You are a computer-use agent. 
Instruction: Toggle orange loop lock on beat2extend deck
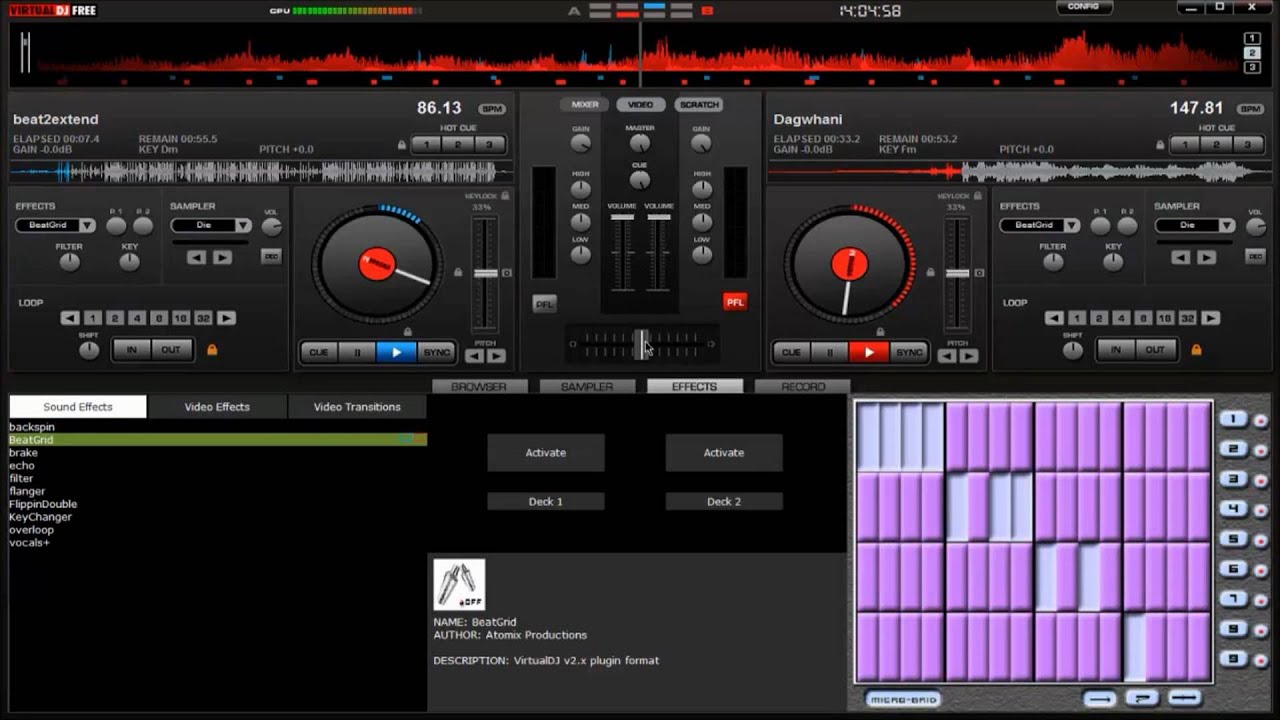[212, 350]
